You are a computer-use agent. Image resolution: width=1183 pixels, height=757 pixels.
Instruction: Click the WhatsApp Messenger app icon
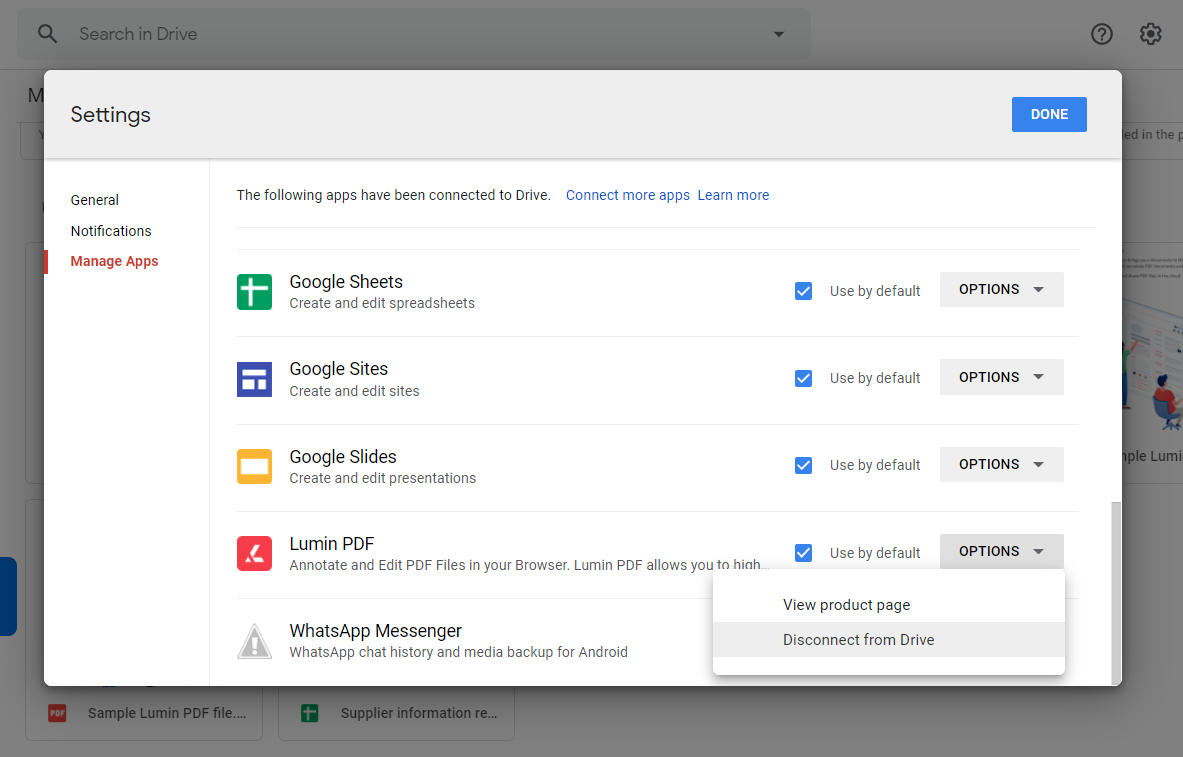254,641
